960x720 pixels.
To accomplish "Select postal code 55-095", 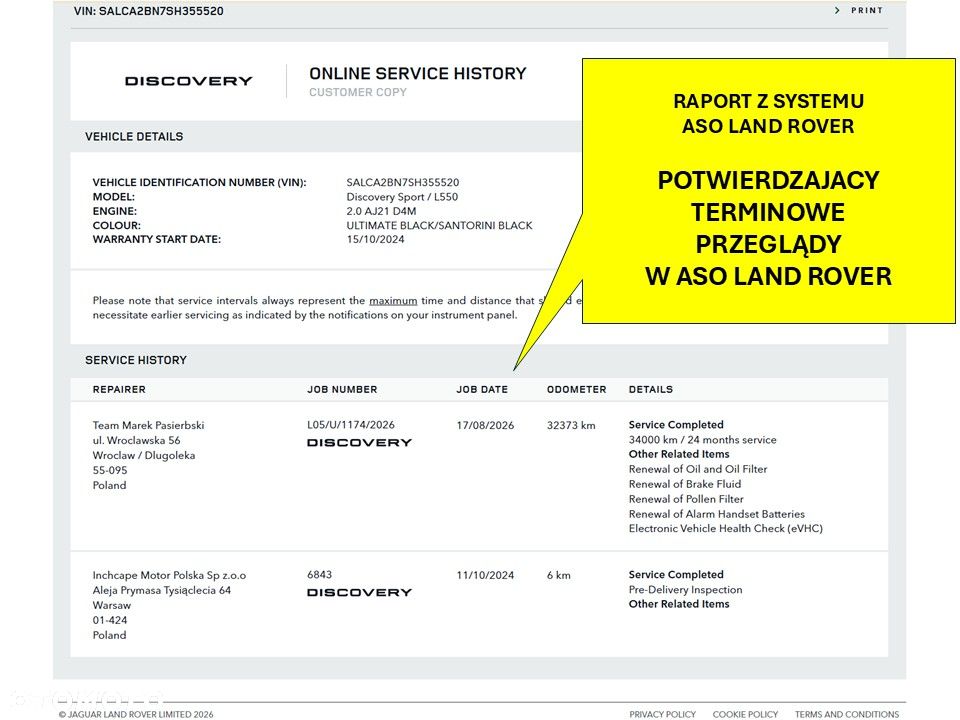I will (x=110, y=470).
